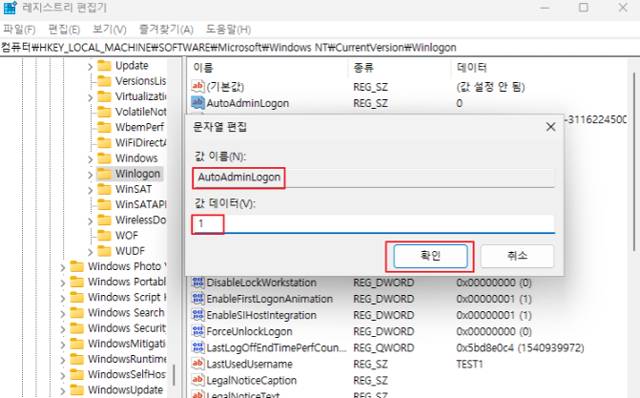Expand the WirelessDo tree node
Image resolution: width=640 pixels, height=398 pixels.
click(90, 221)
